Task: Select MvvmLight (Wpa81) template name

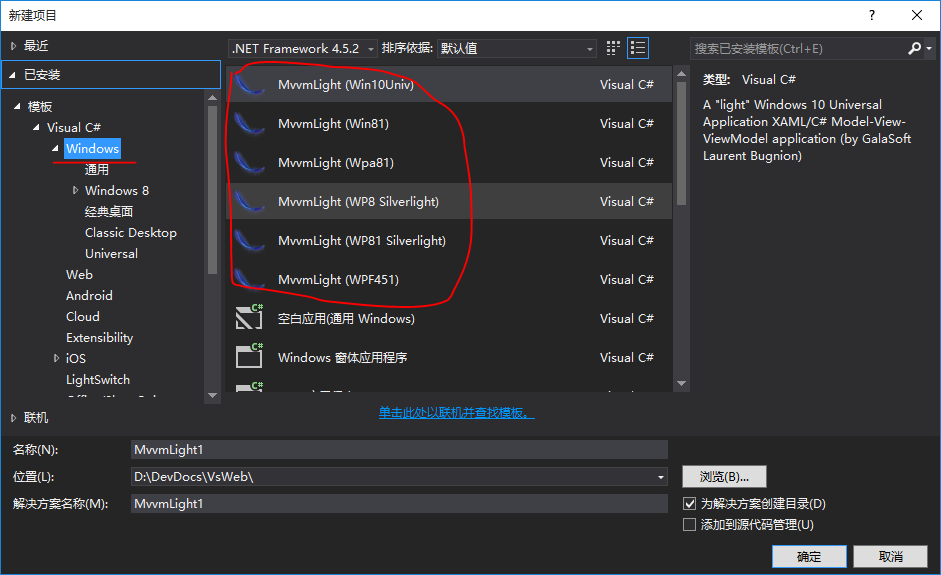Action: 335,163
